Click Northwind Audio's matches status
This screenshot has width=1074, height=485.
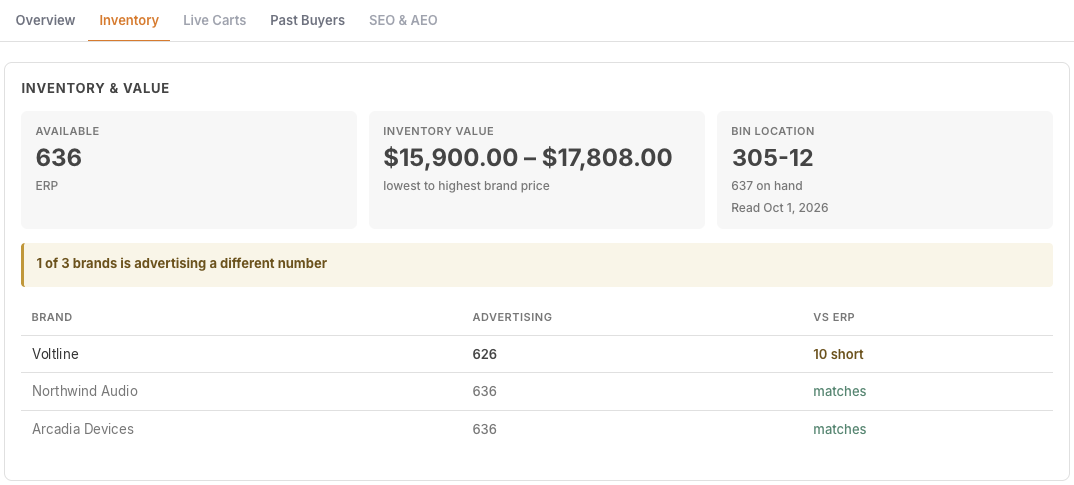click(x=840, y=392)
